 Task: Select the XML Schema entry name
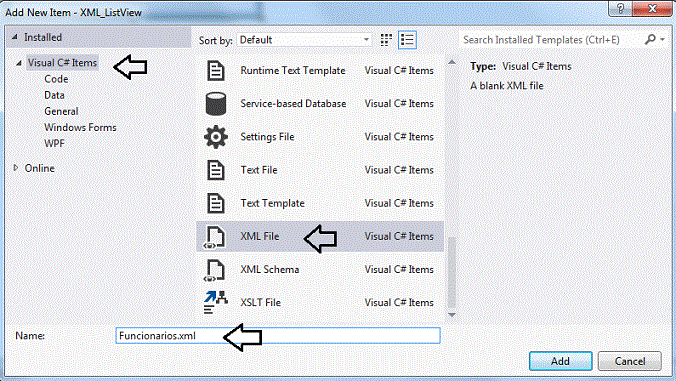point(269,270)
